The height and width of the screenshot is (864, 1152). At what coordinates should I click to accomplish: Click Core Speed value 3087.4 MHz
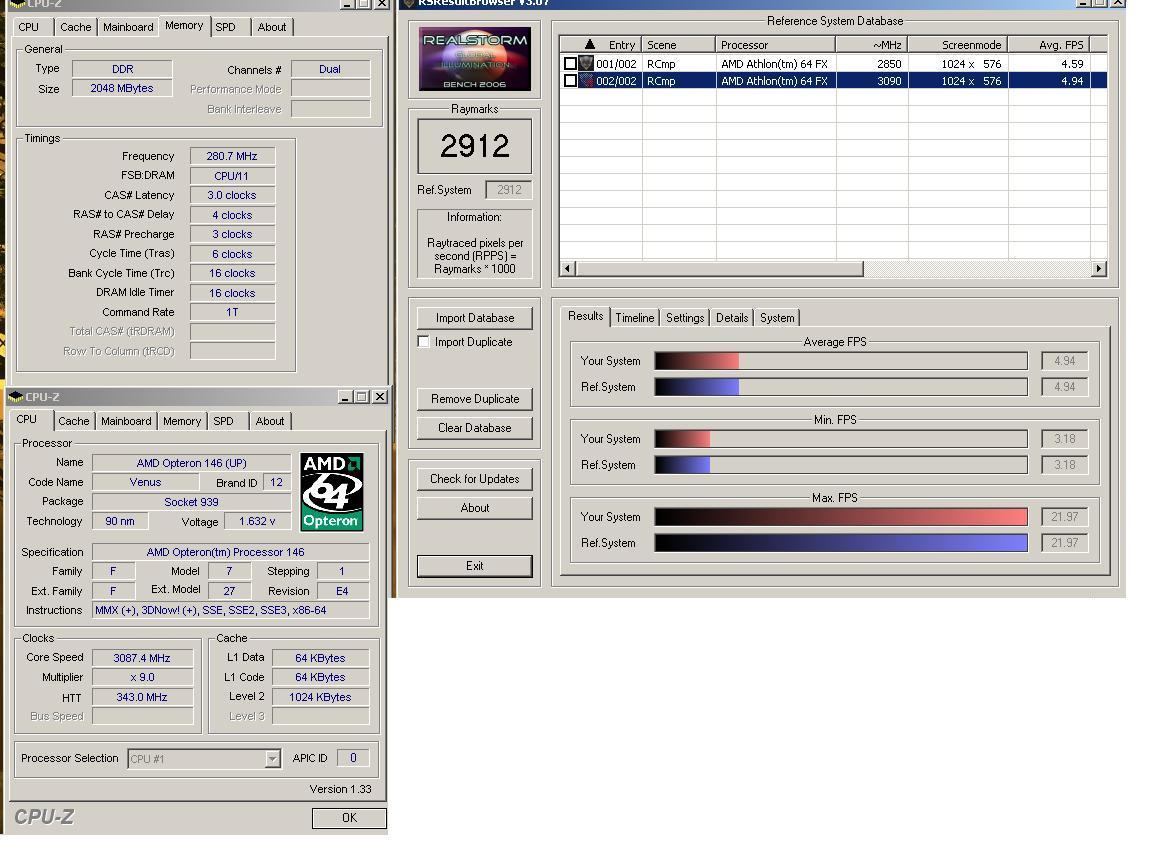(142, 658)
